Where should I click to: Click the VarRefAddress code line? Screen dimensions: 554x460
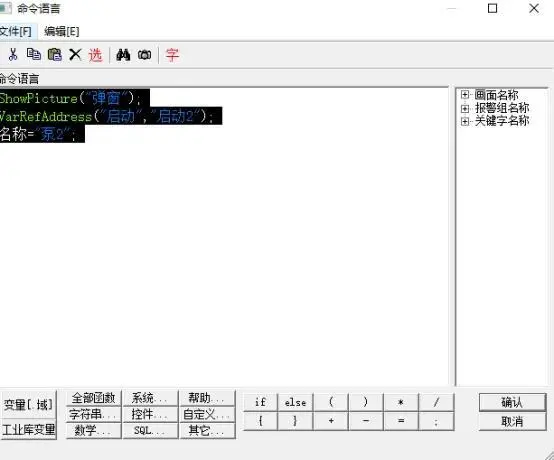pyautogui.click(x=111, y=116)
